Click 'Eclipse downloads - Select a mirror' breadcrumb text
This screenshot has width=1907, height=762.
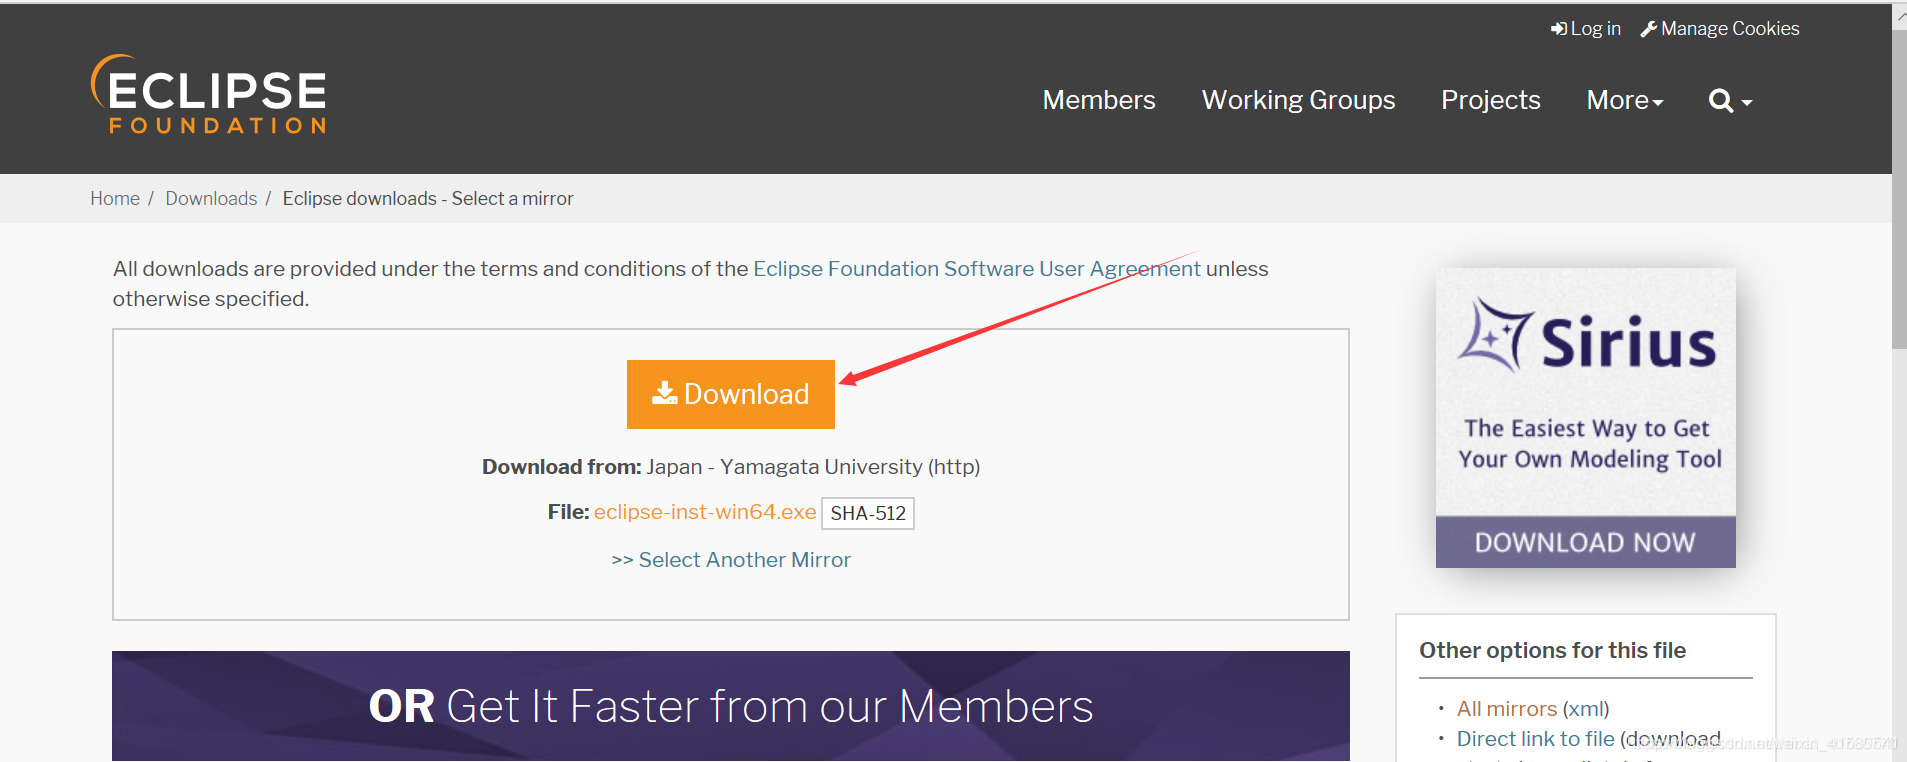point(428,198)
